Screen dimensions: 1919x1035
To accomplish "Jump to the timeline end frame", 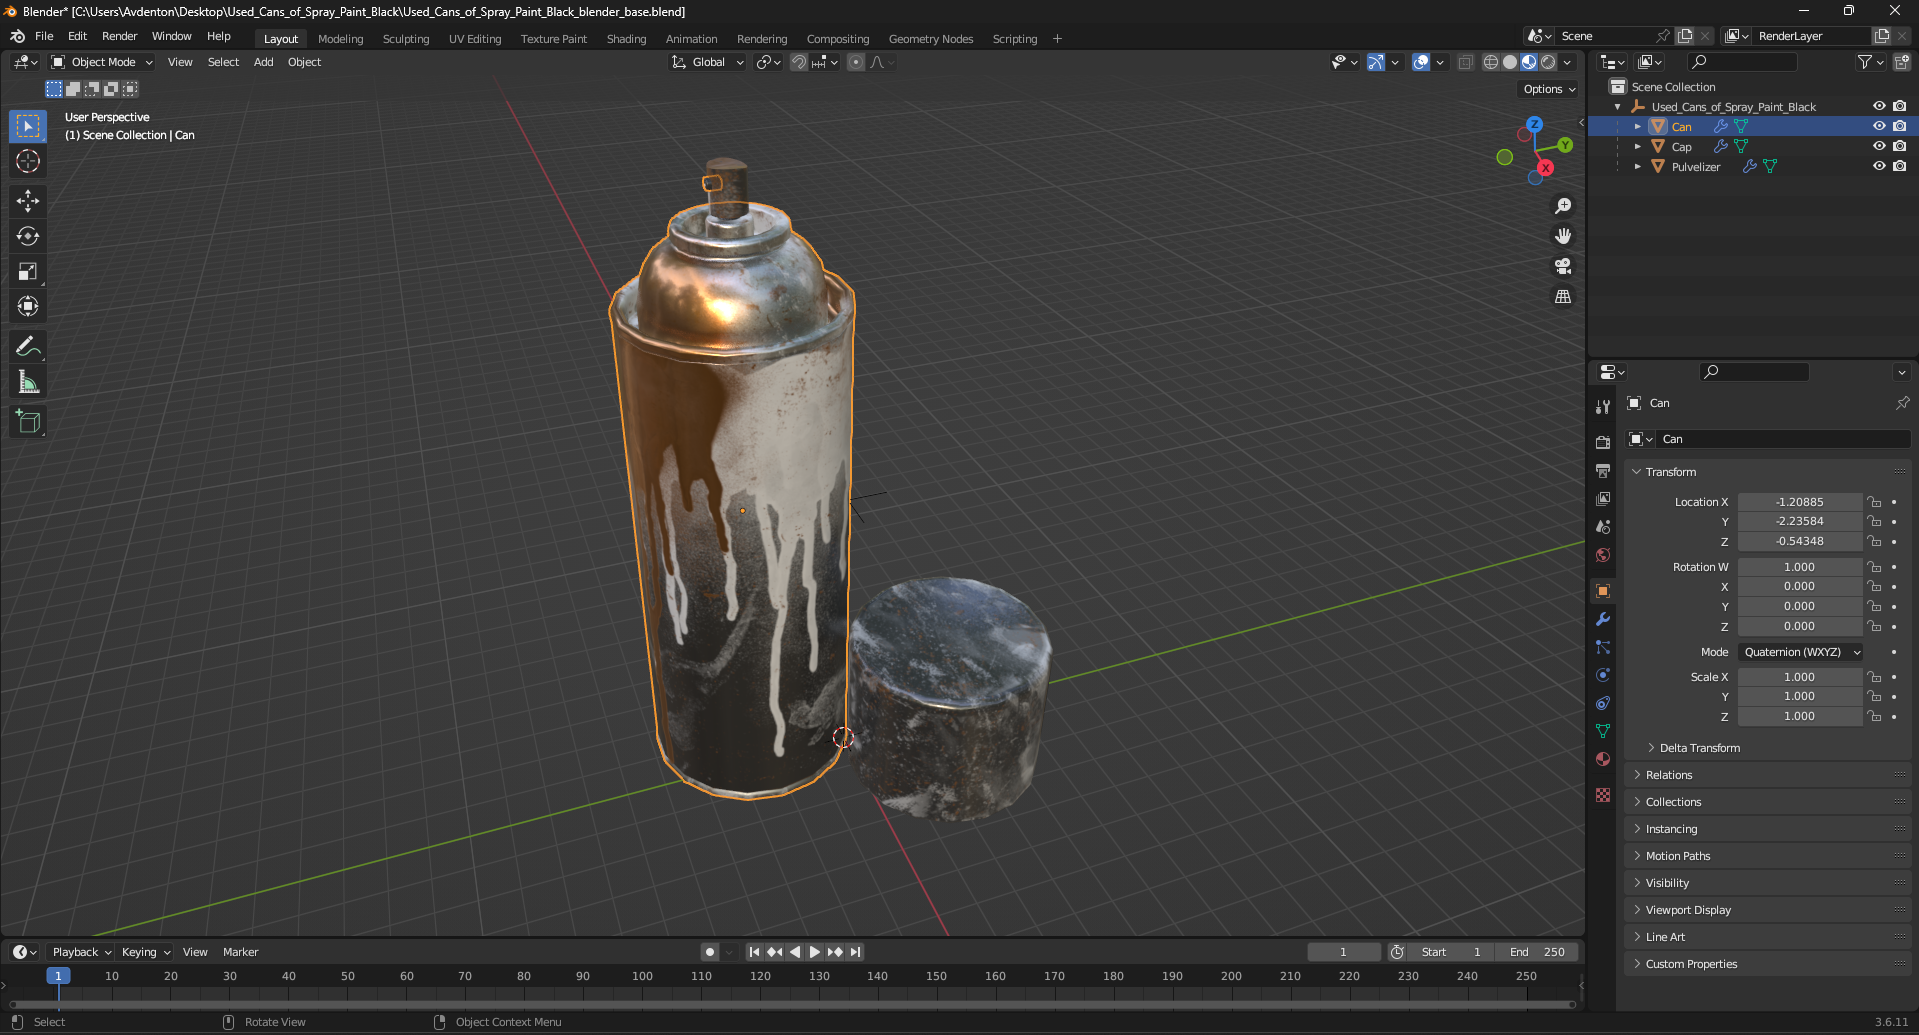I will point(855,952).
